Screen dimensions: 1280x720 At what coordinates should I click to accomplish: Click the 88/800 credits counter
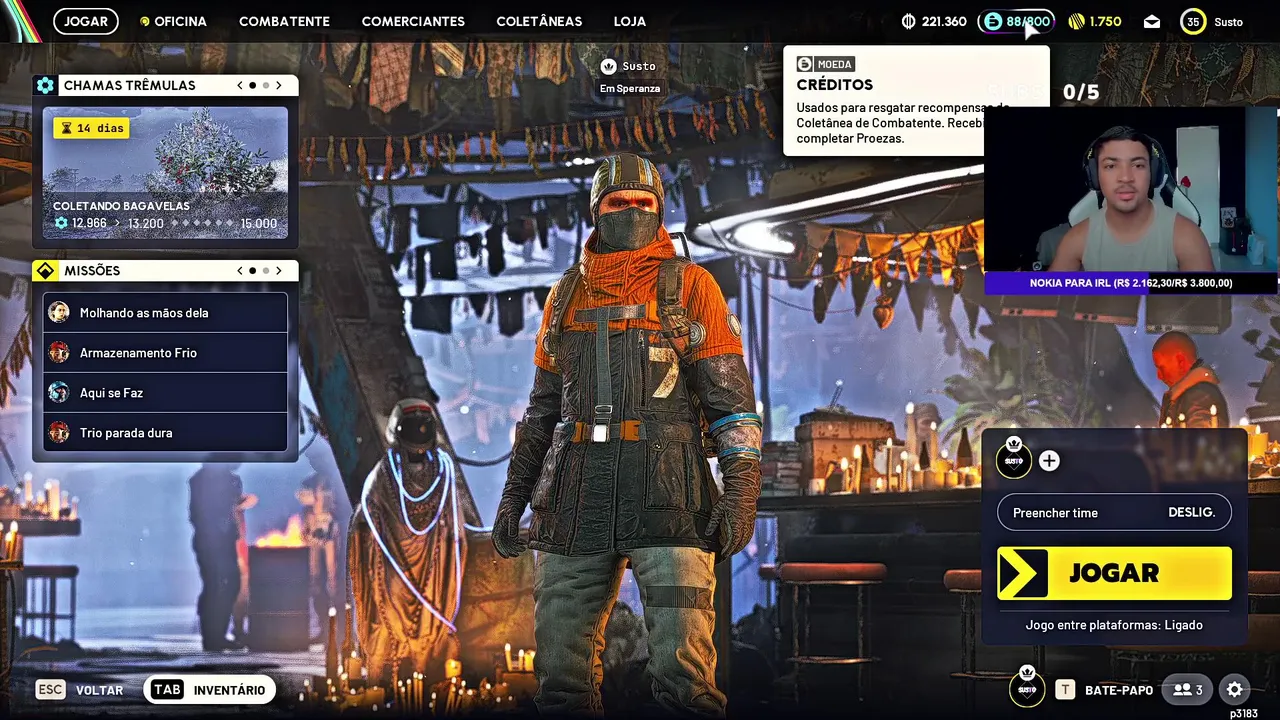pyautogui.click(x=1016, y=21)
